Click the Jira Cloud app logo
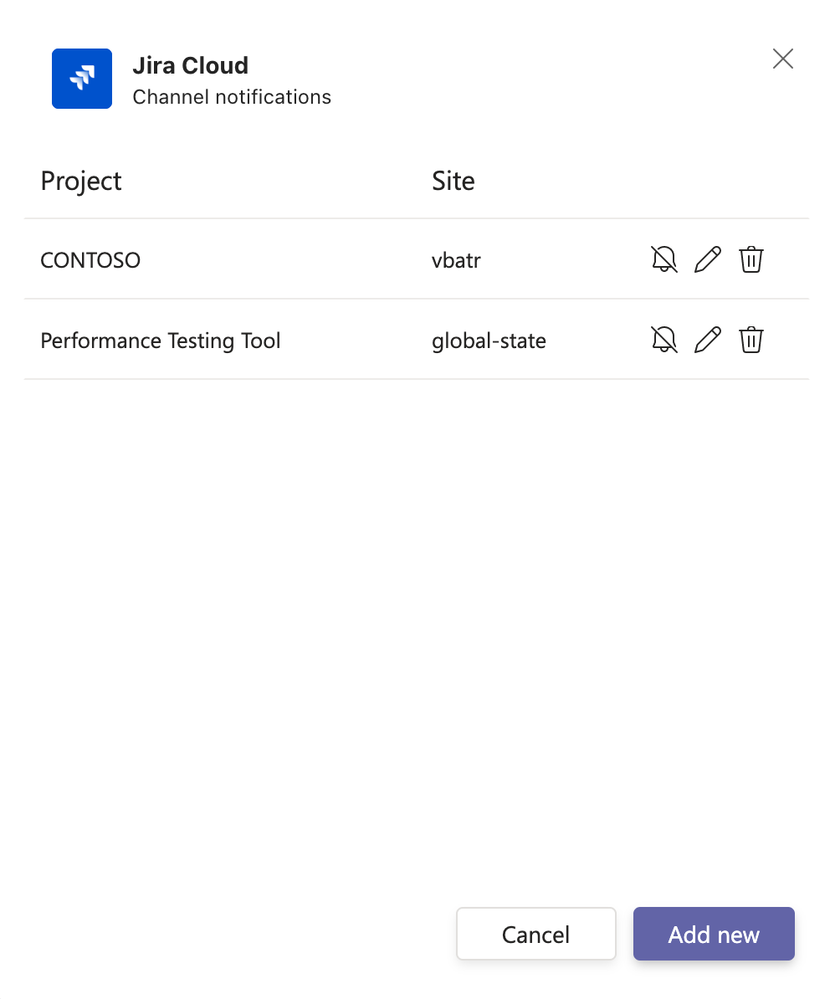 (81, 78)
